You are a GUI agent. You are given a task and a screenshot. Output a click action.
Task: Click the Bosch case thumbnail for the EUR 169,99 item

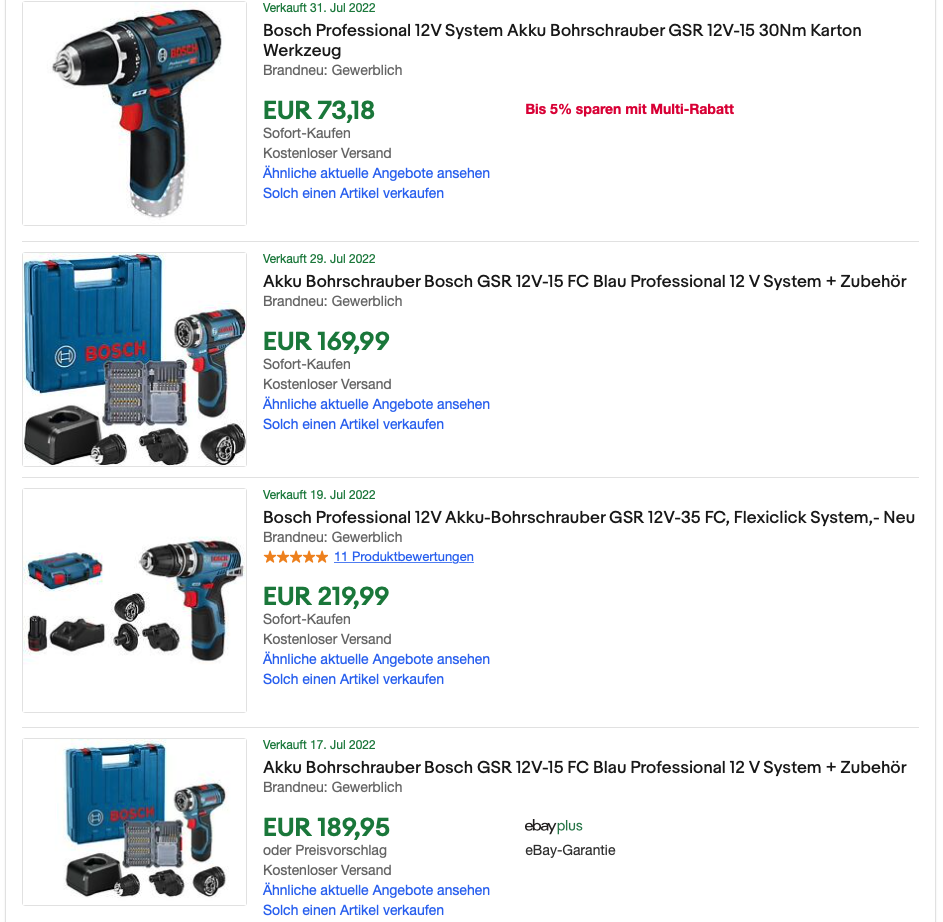(134, 359)
